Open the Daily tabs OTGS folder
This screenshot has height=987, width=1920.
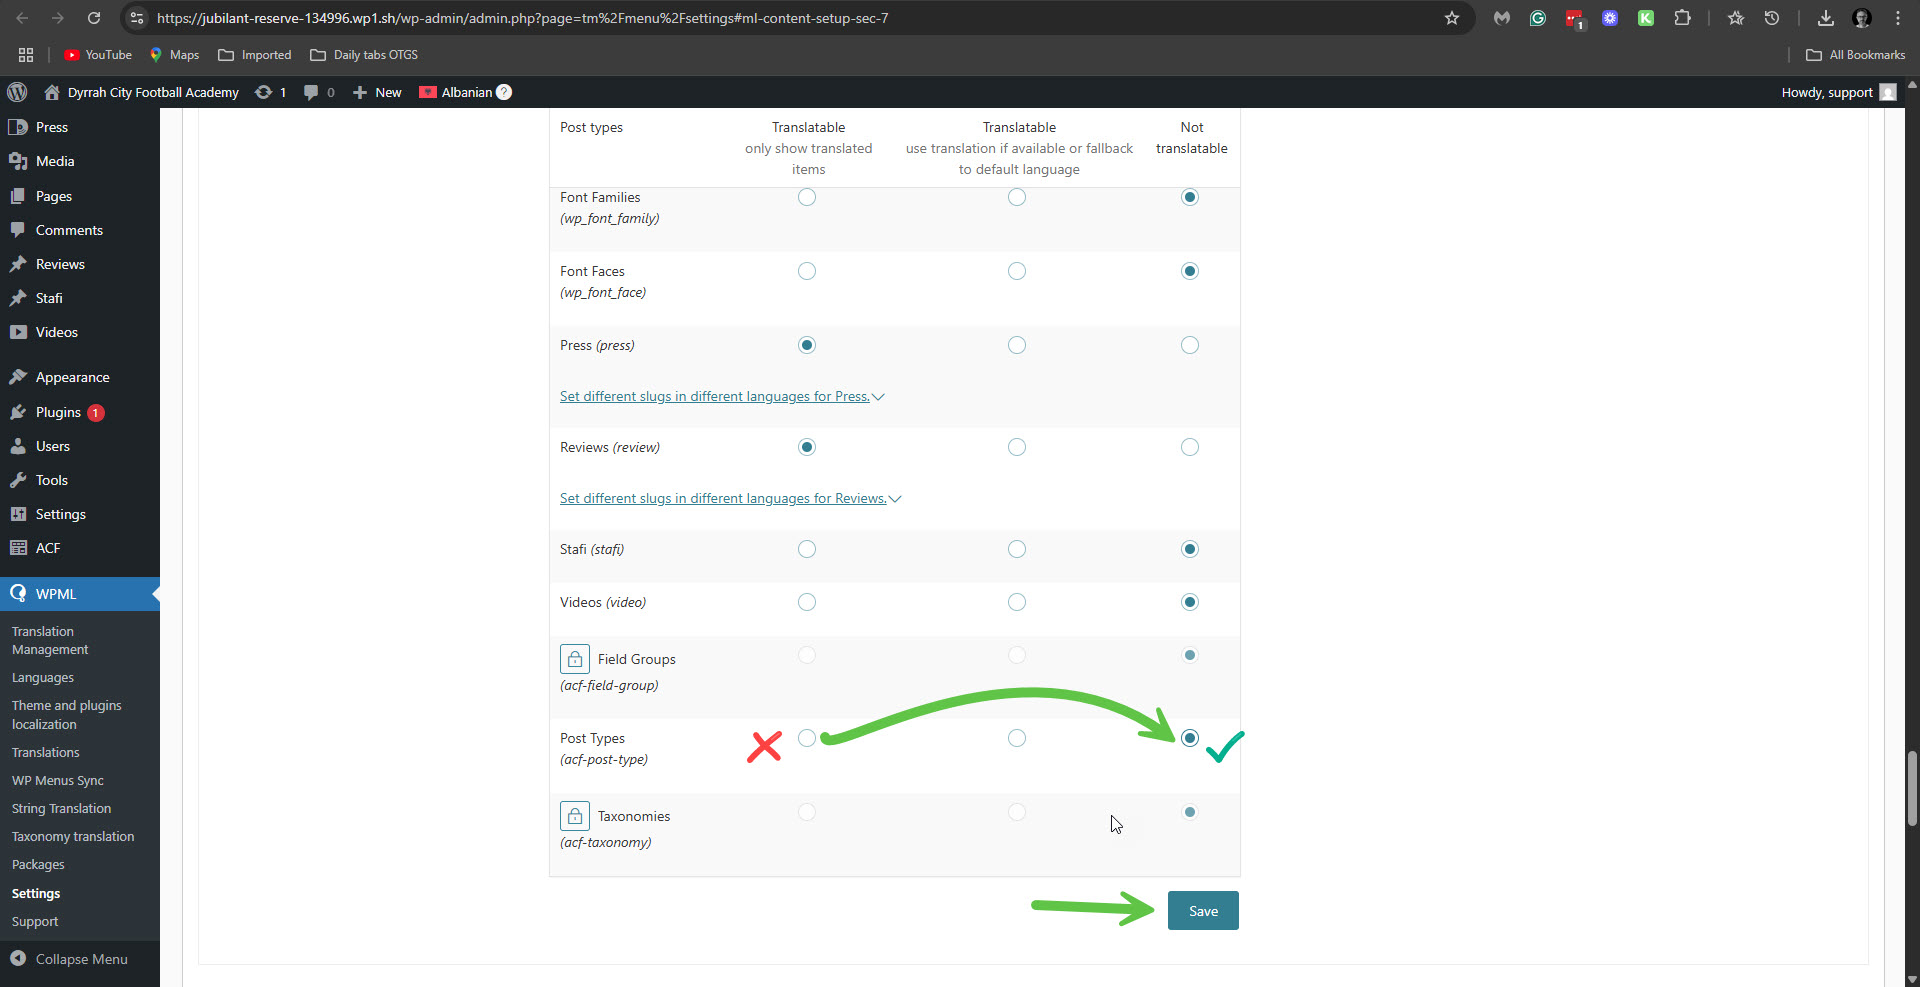364,55
